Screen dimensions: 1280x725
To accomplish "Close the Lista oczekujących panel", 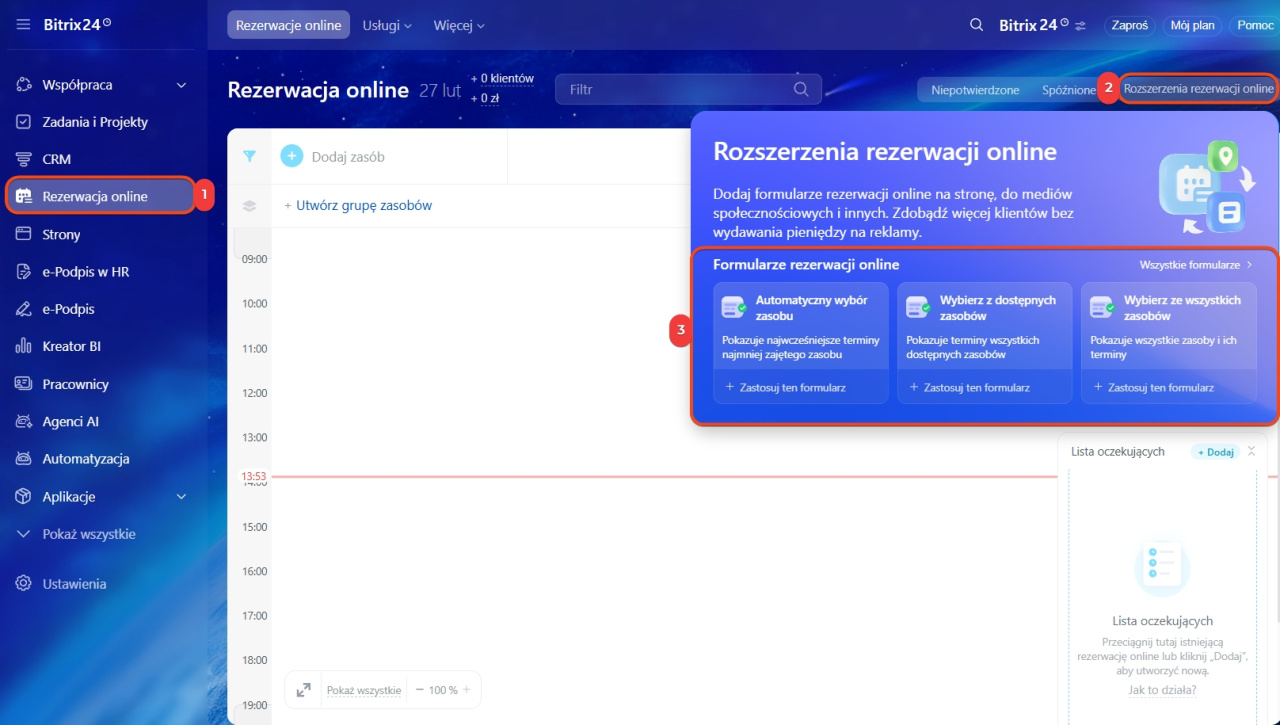I will click(x=1251, y=452).
